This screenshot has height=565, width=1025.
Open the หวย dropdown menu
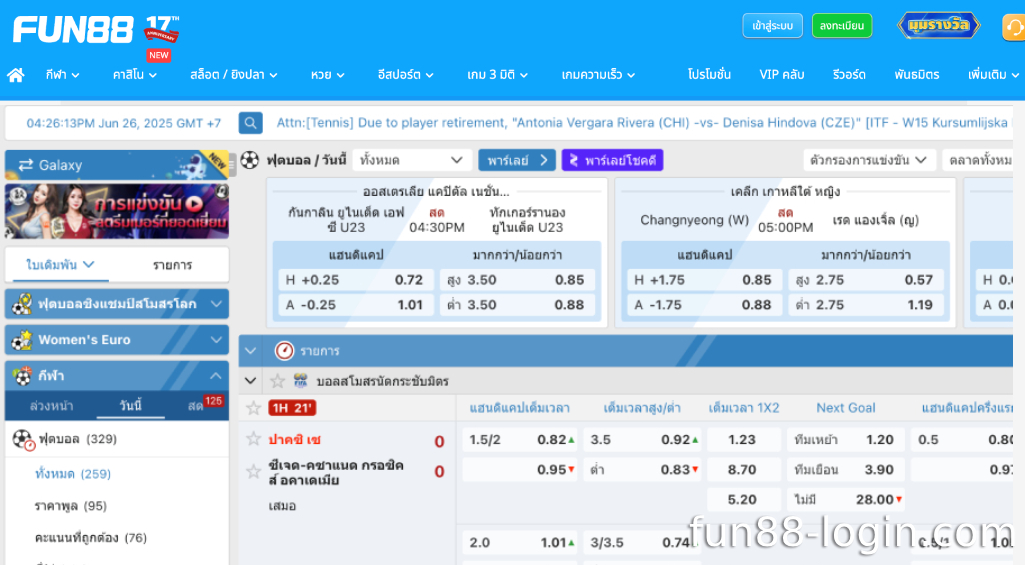coord(328,75)
